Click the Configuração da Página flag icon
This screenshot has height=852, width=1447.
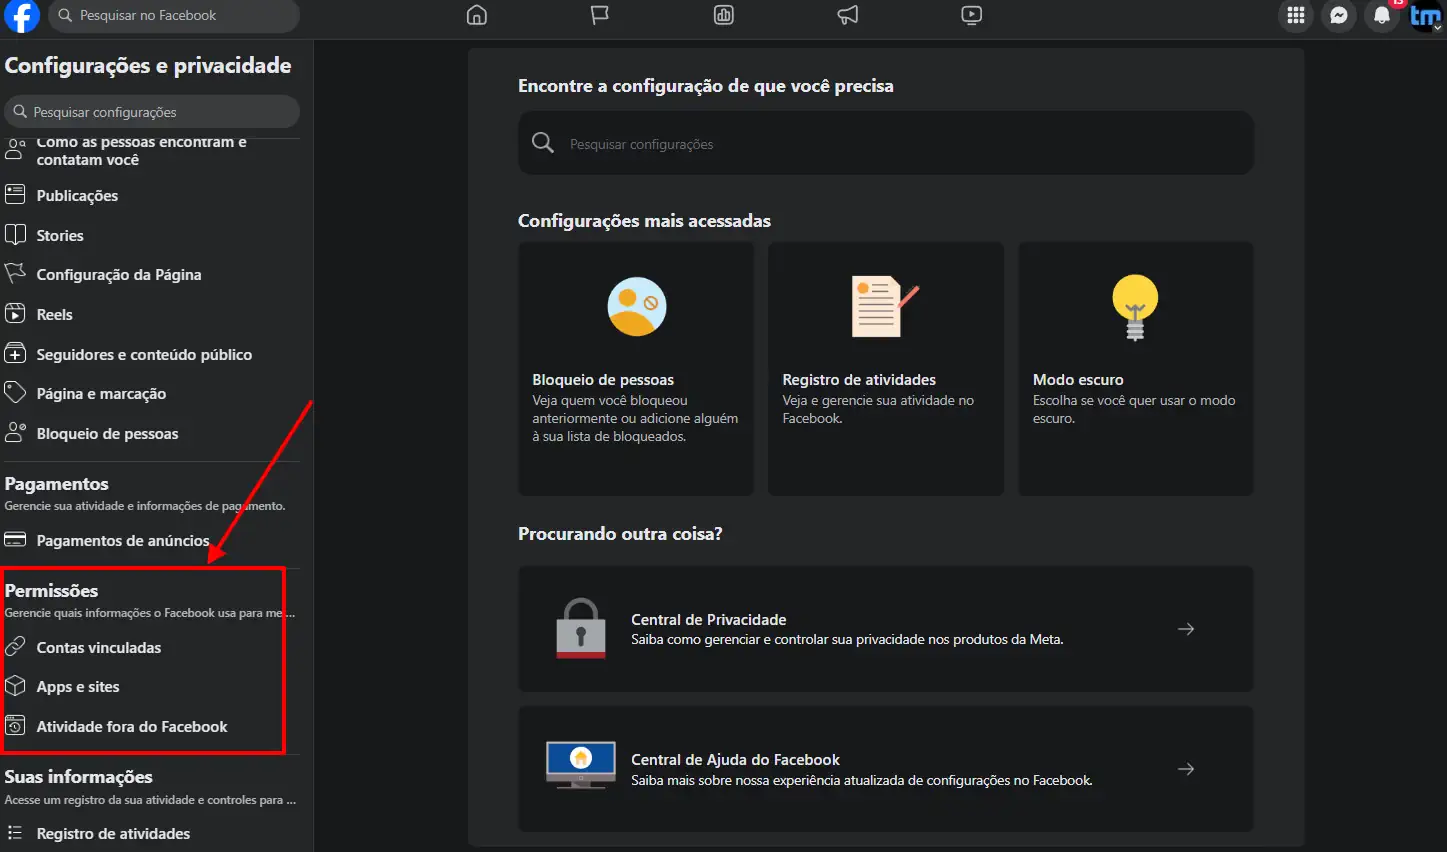coord(15,273)
